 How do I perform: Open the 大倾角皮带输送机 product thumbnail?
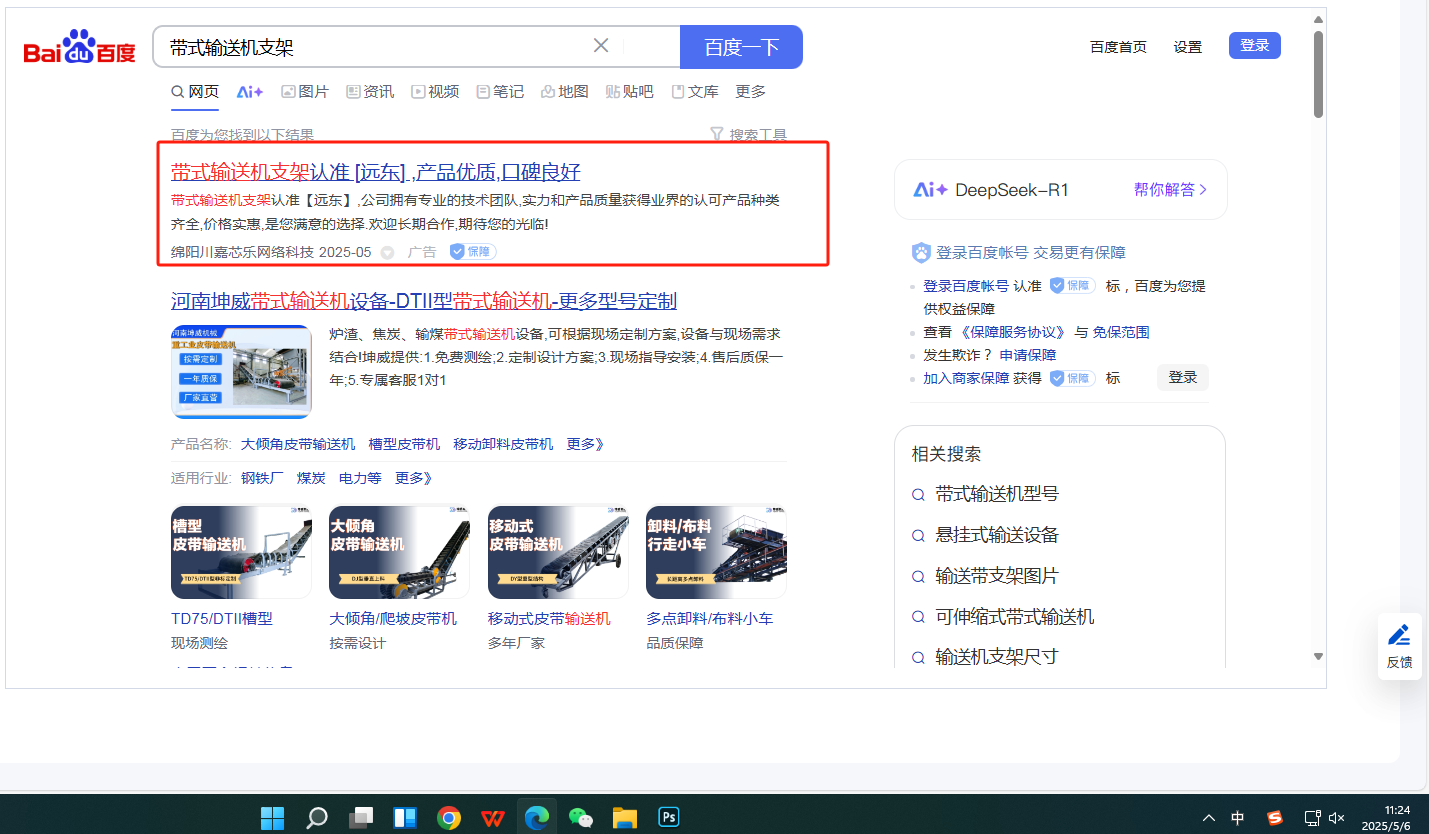click(x=399, y=552)
